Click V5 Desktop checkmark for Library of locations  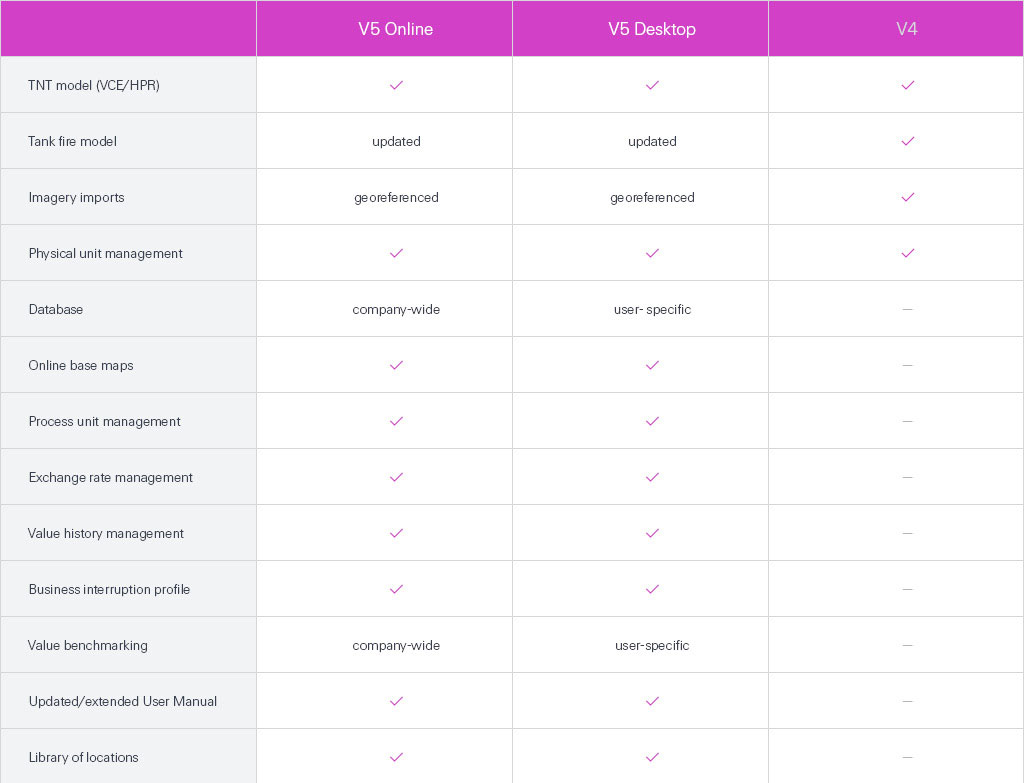point(652,757)
